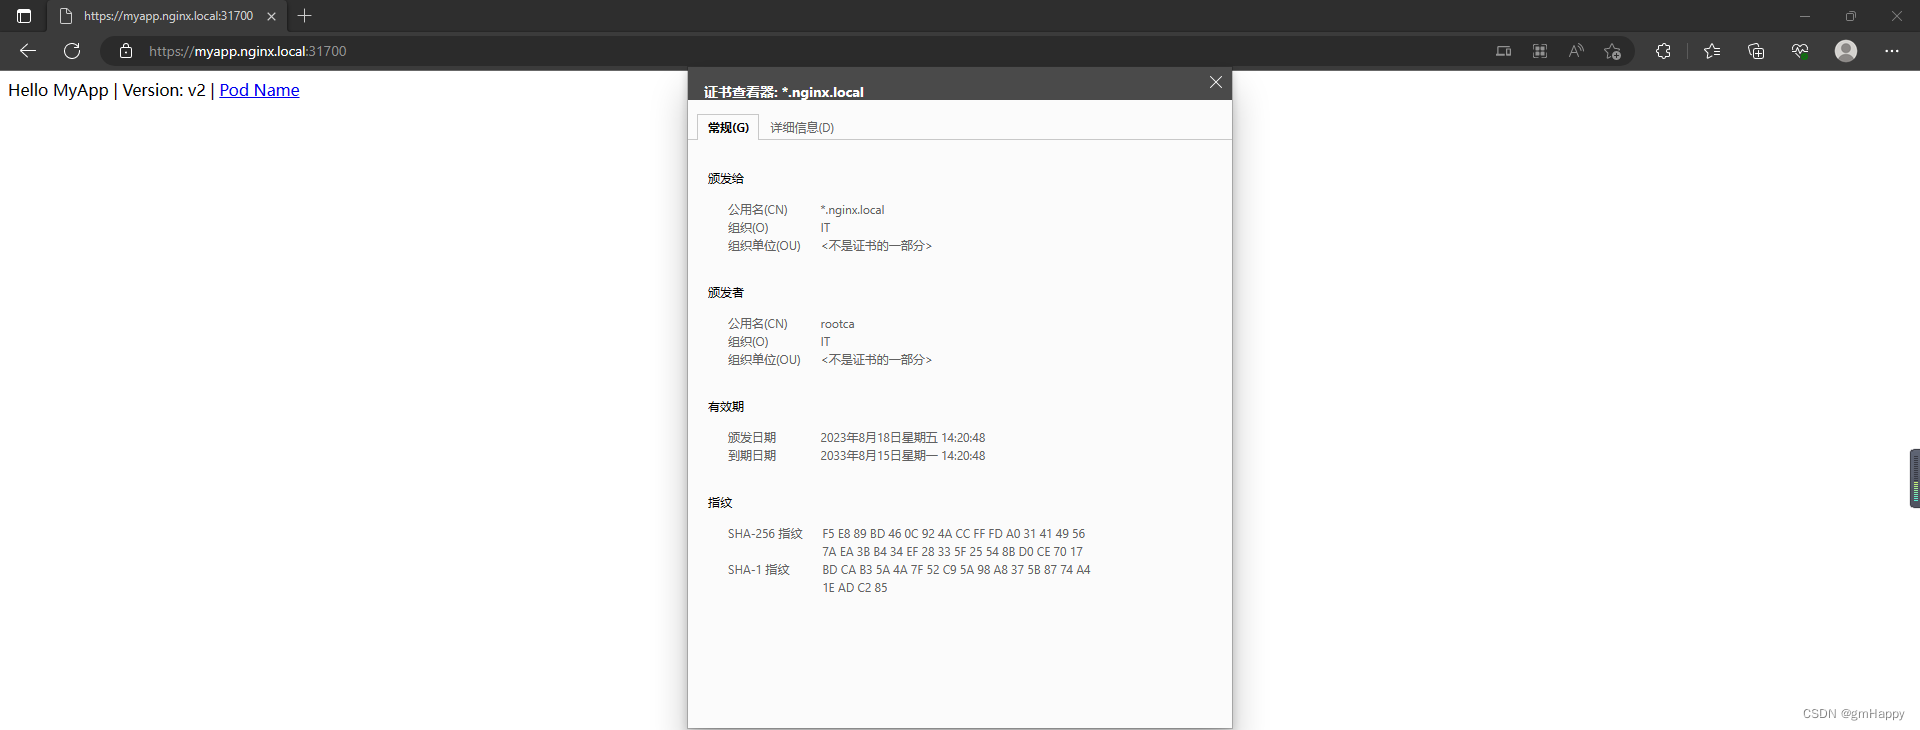Start Read aloud for this page

click(x=1576, y=51)
